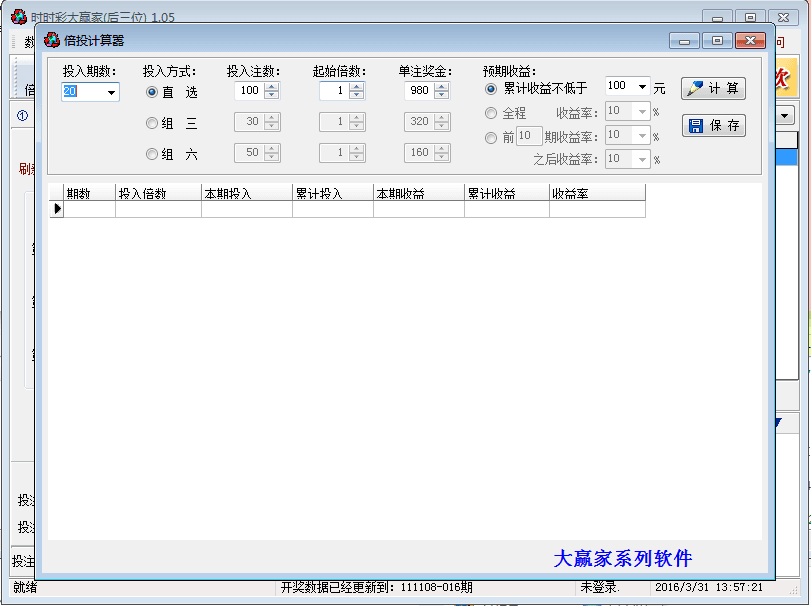Click the 起始倍数 input field for 直选
811x606 pixels.
point(334,91)
